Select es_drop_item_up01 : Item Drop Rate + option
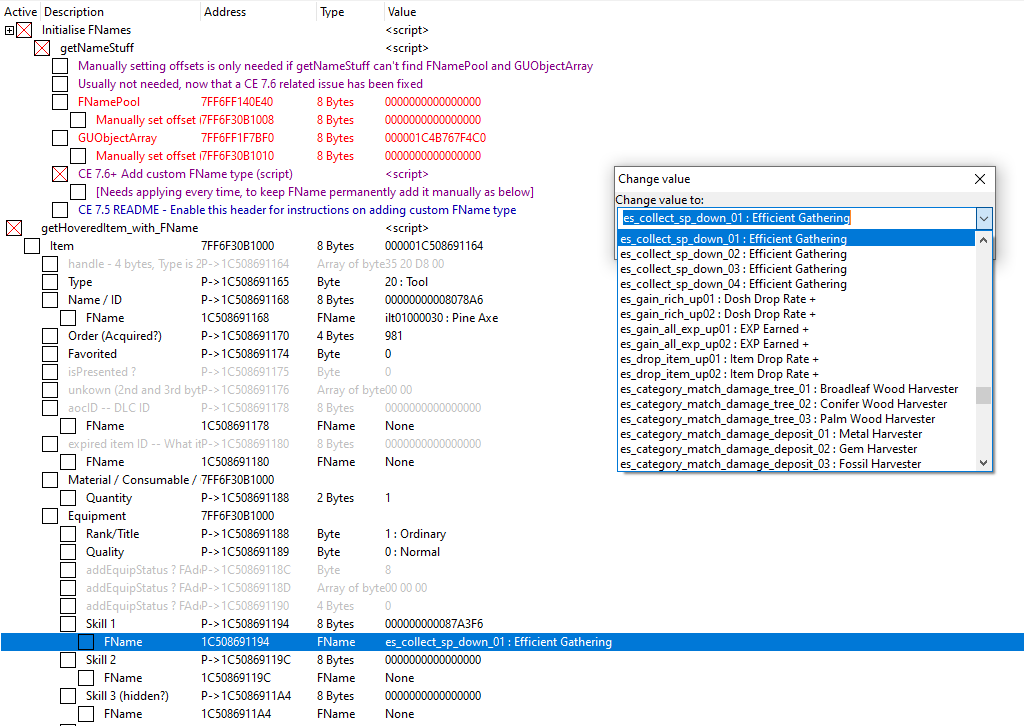This screenshot has height=726, width=1024. tap(797, 359)
